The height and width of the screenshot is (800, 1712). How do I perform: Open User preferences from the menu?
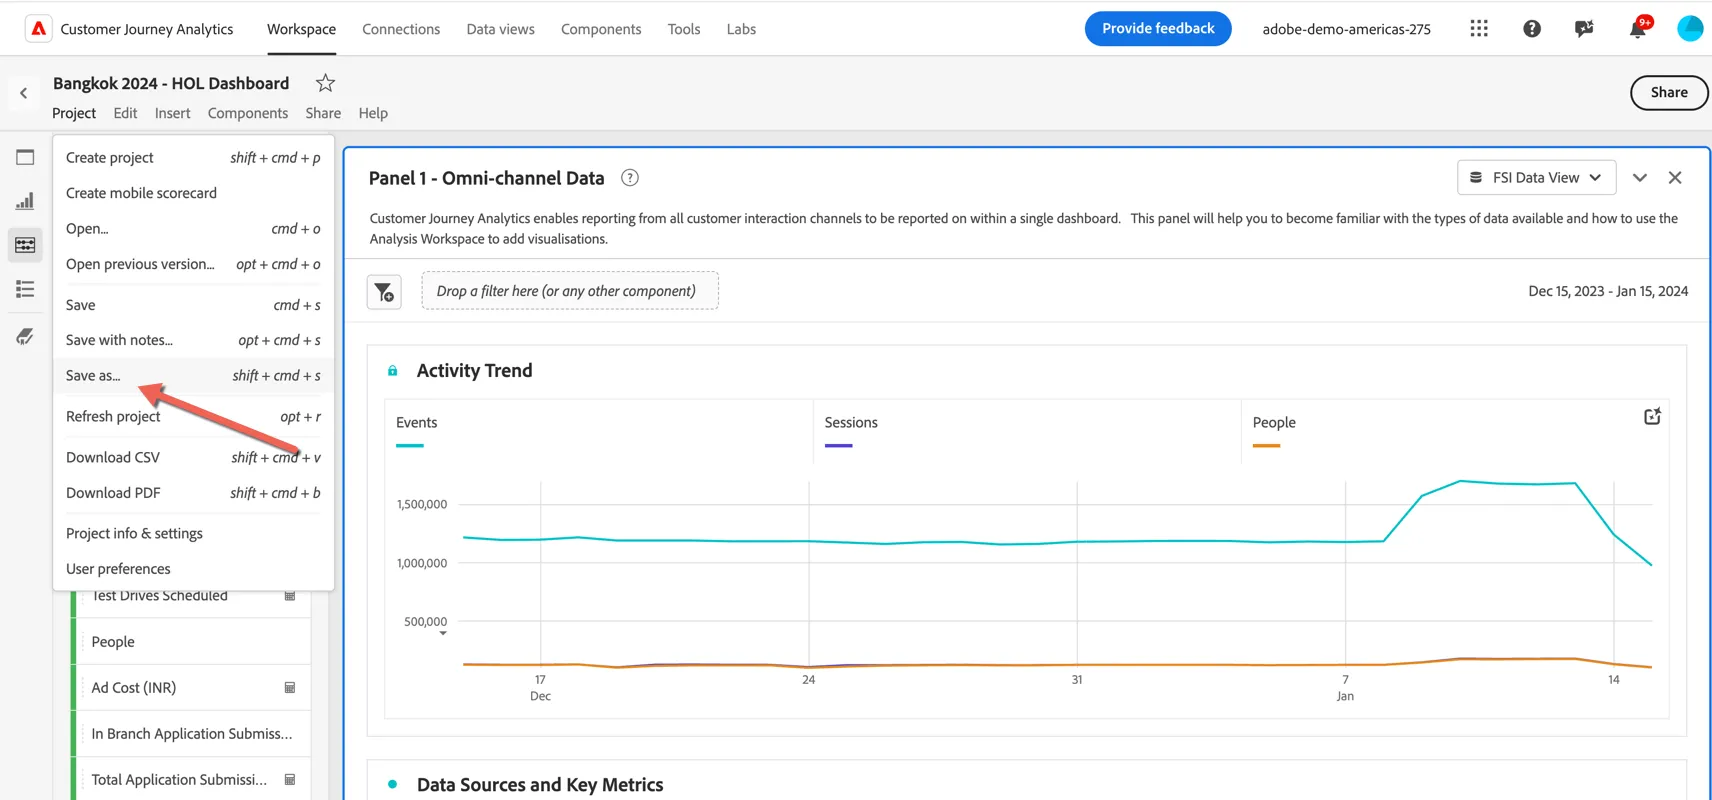(x=193, y=569)
